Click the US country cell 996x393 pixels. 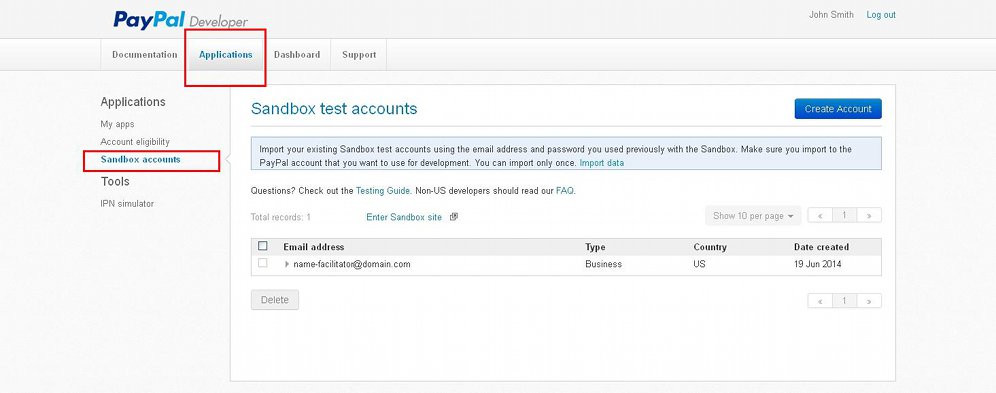click(699, 264)
